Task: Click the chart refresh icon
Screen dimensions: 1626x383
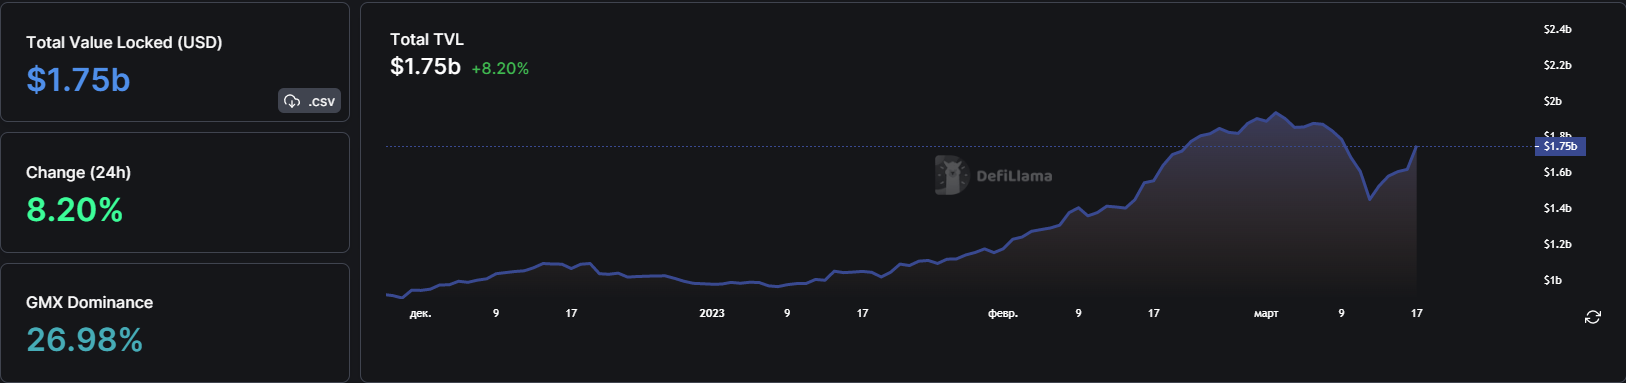Action: coord(1593,317)
